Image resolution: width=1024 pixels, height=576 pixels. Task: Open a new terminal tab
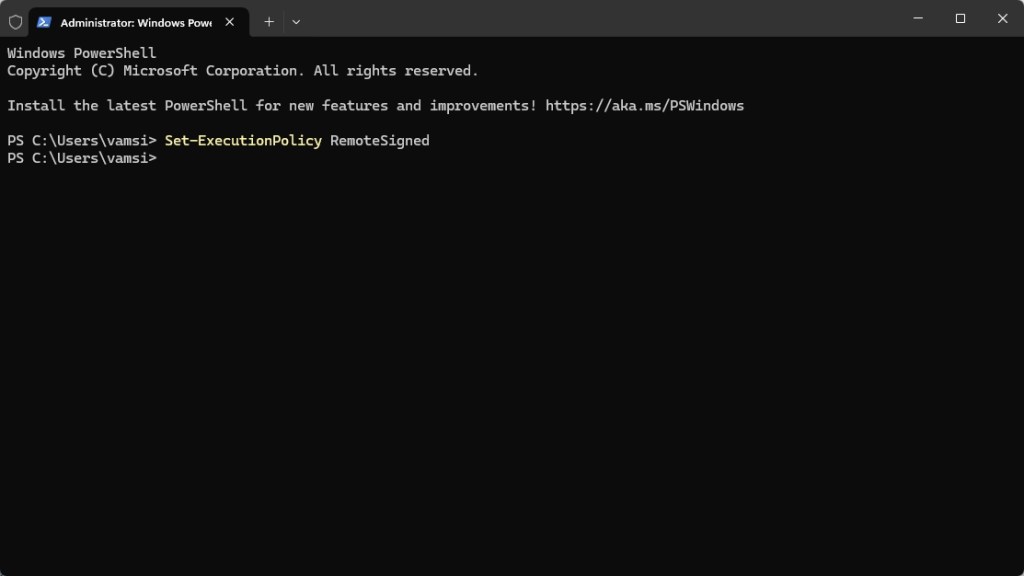[x=268, y=21]
